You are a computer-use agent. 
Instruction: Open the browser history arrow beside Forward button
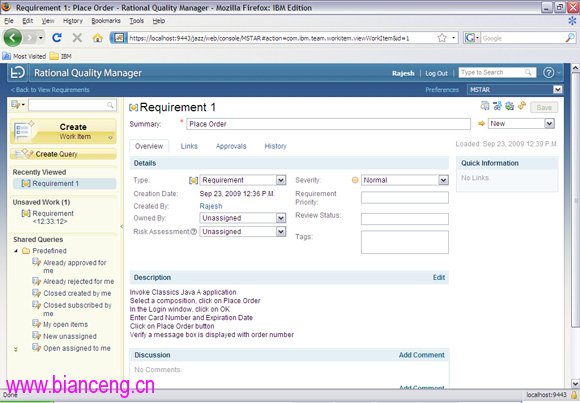coord(41,38)
